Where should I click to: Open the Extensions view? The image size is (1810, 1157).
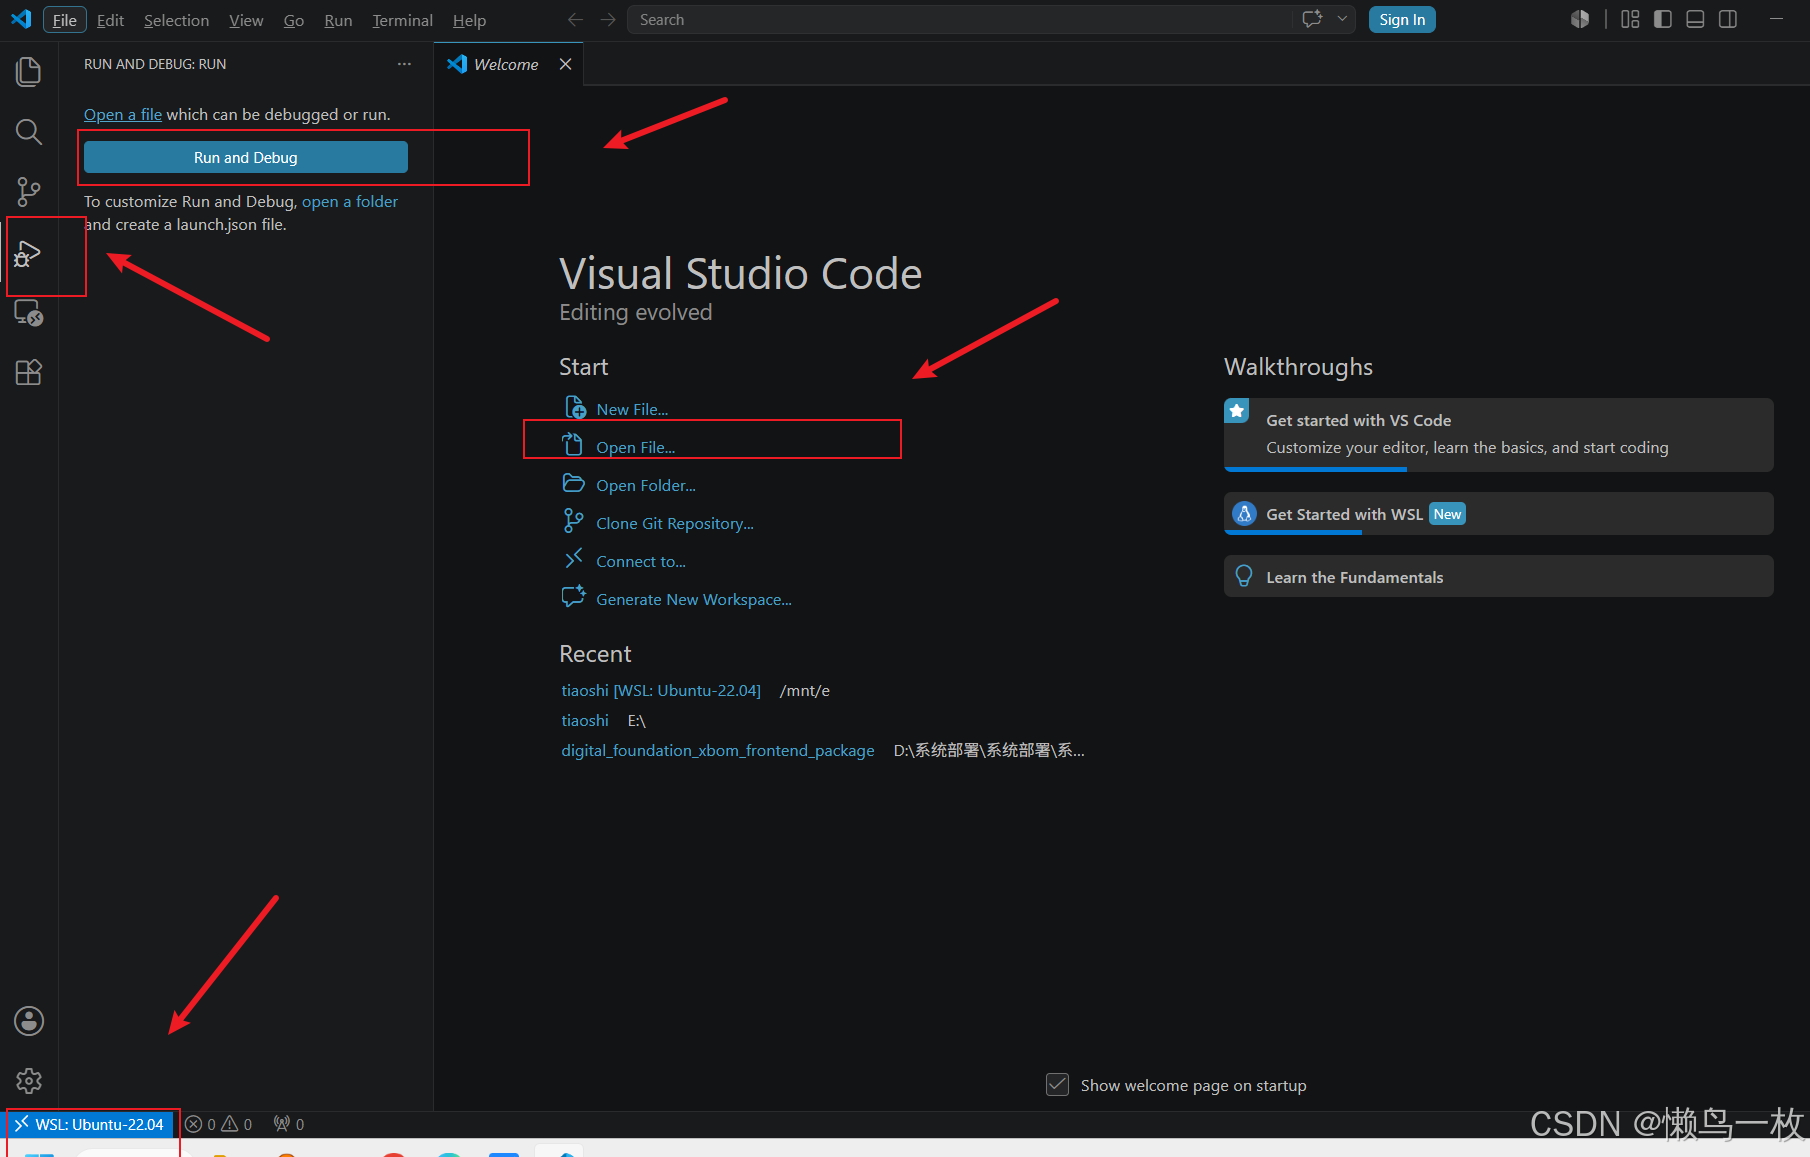point(29,373)
